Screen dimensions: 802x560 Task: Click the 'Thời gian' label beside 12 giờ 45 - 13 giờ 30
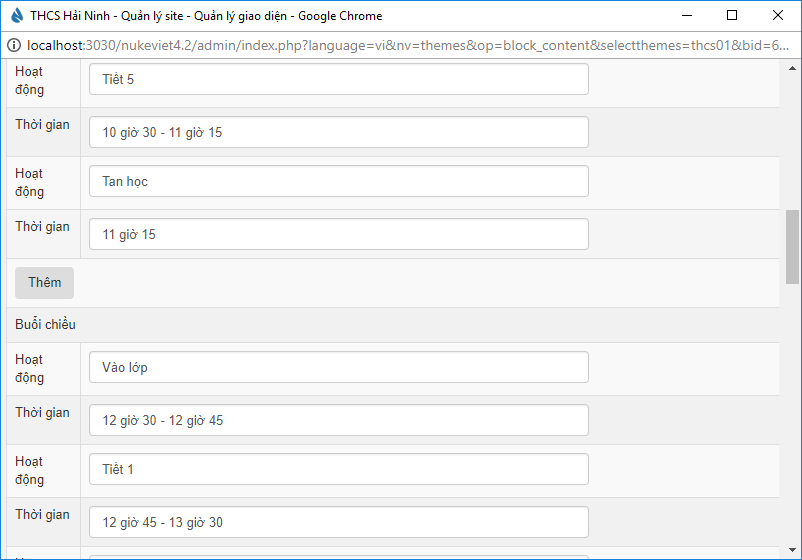coord(42,514)
